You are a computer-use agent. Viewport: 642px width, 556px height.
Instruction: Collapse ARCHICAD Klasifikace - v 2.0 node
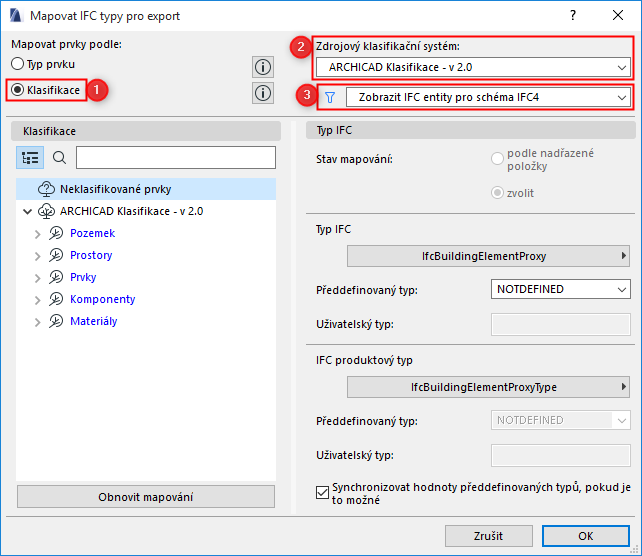click(x=27, y=211)
